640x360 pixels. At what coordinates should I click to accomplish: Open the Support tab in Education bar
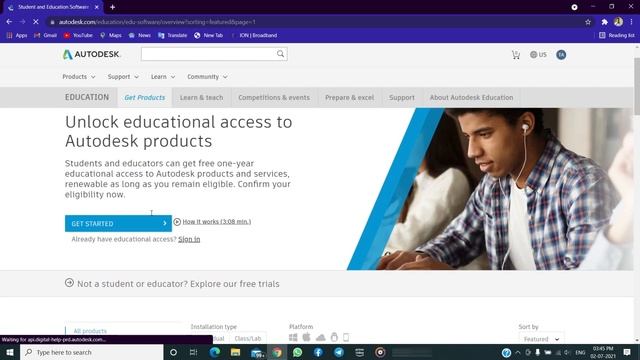(x=402, y=98)
